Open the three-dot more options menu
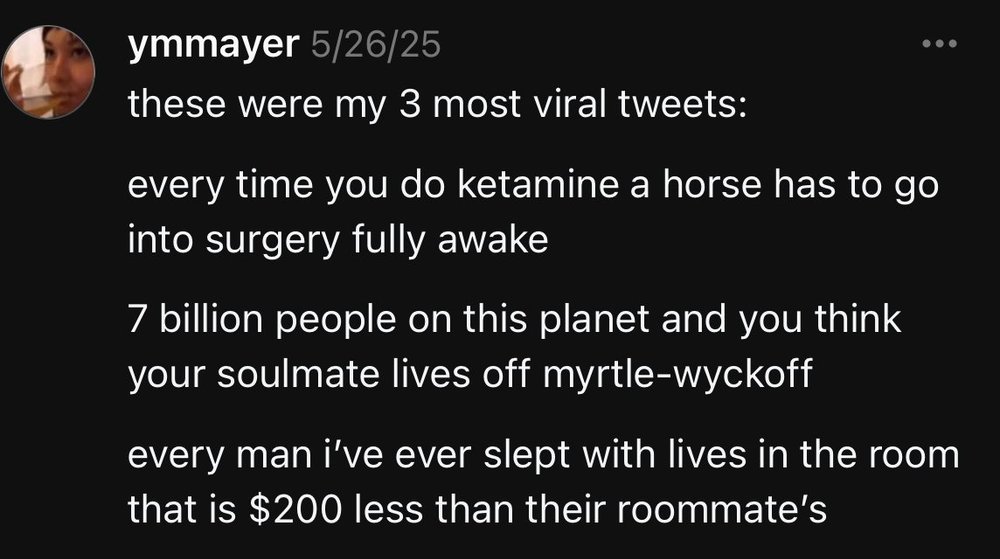Viewport: 1000px width, 559px height. pos(939,43)
